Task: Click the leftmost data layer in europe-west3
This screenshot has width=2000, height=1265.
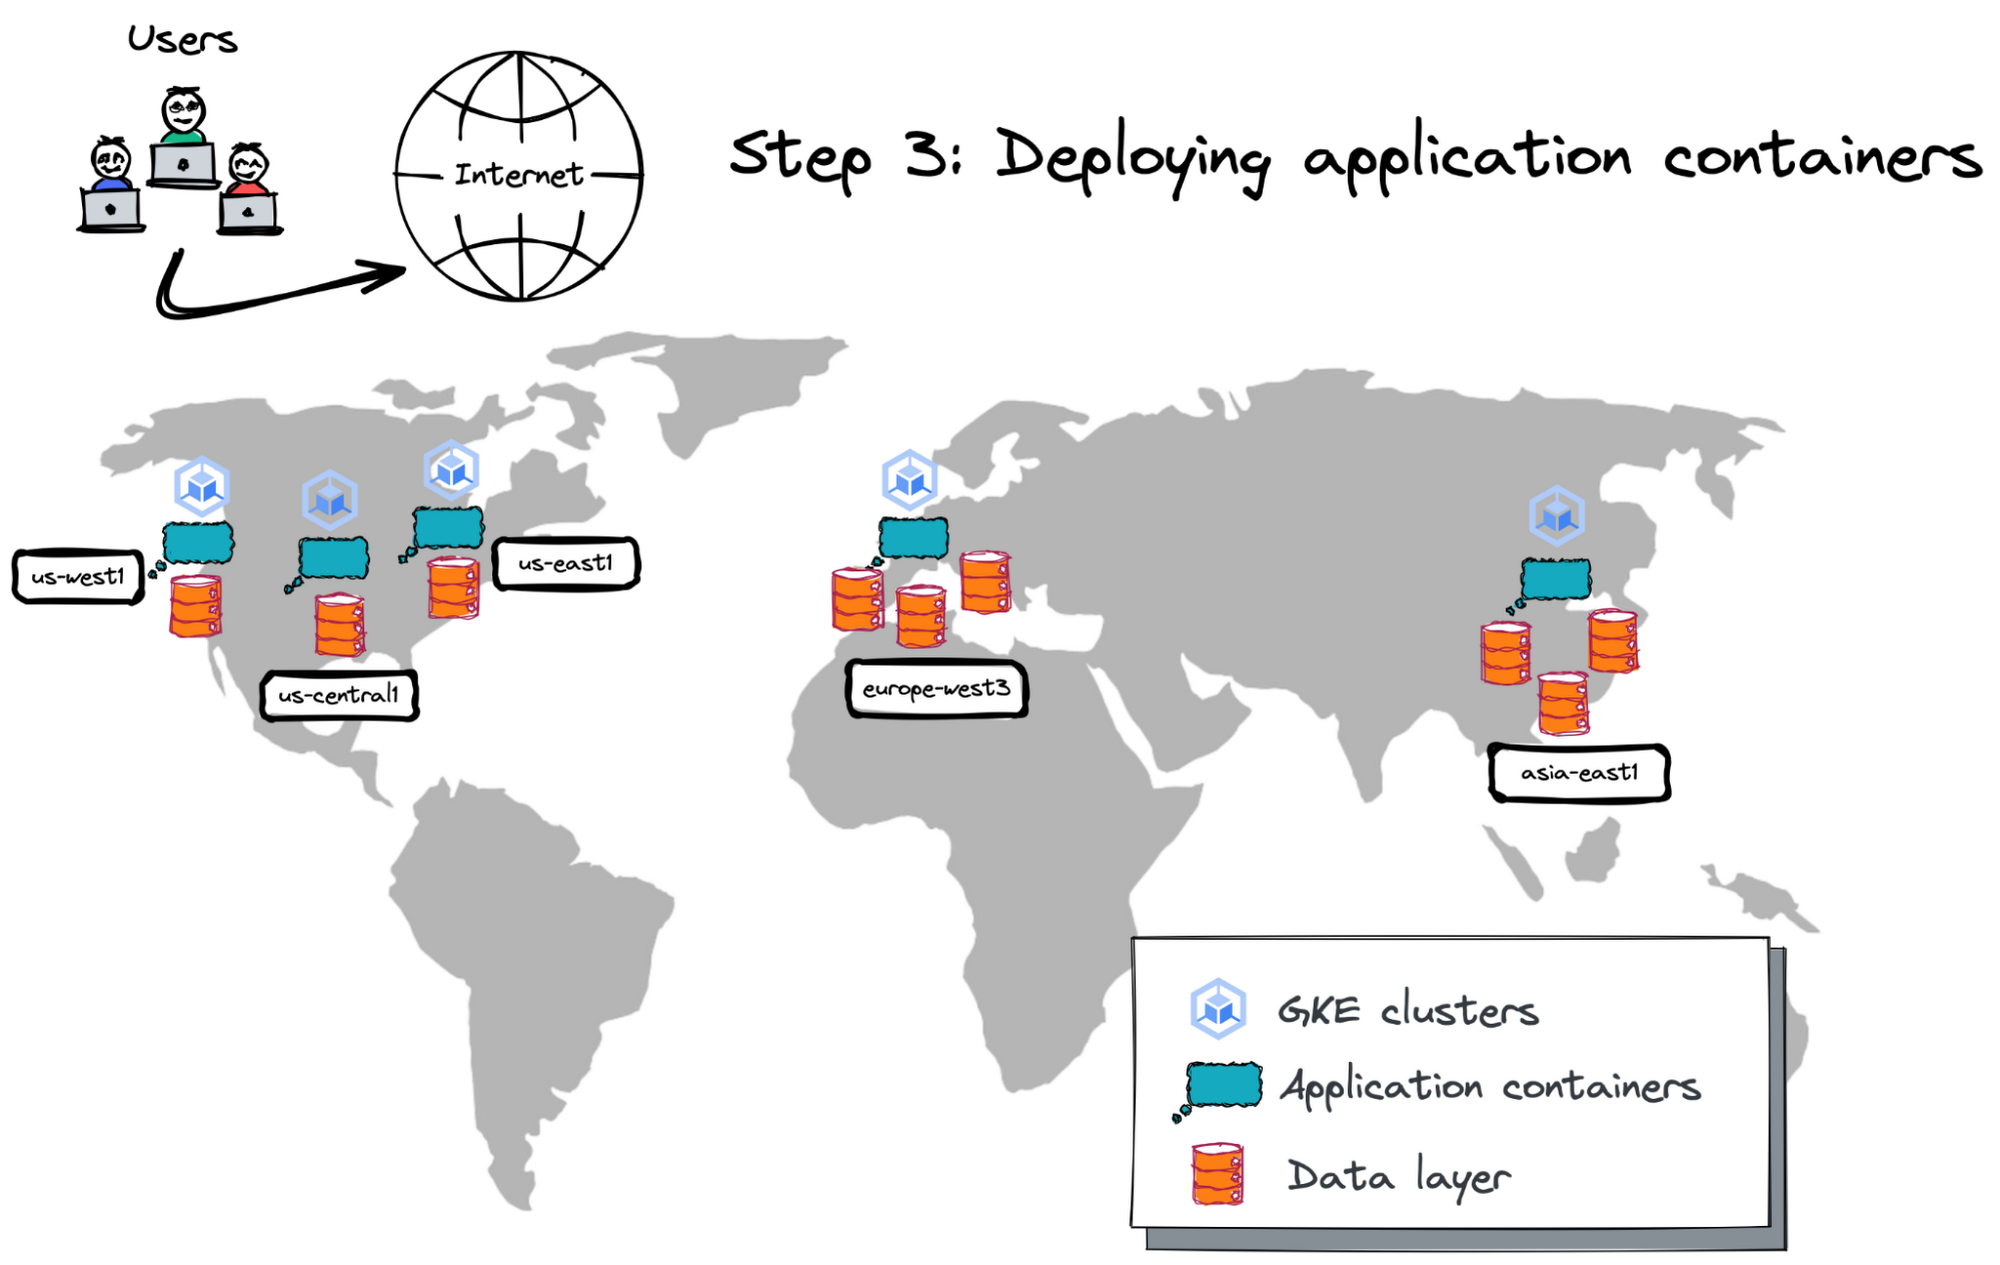Action: click(x=858, y=599)
